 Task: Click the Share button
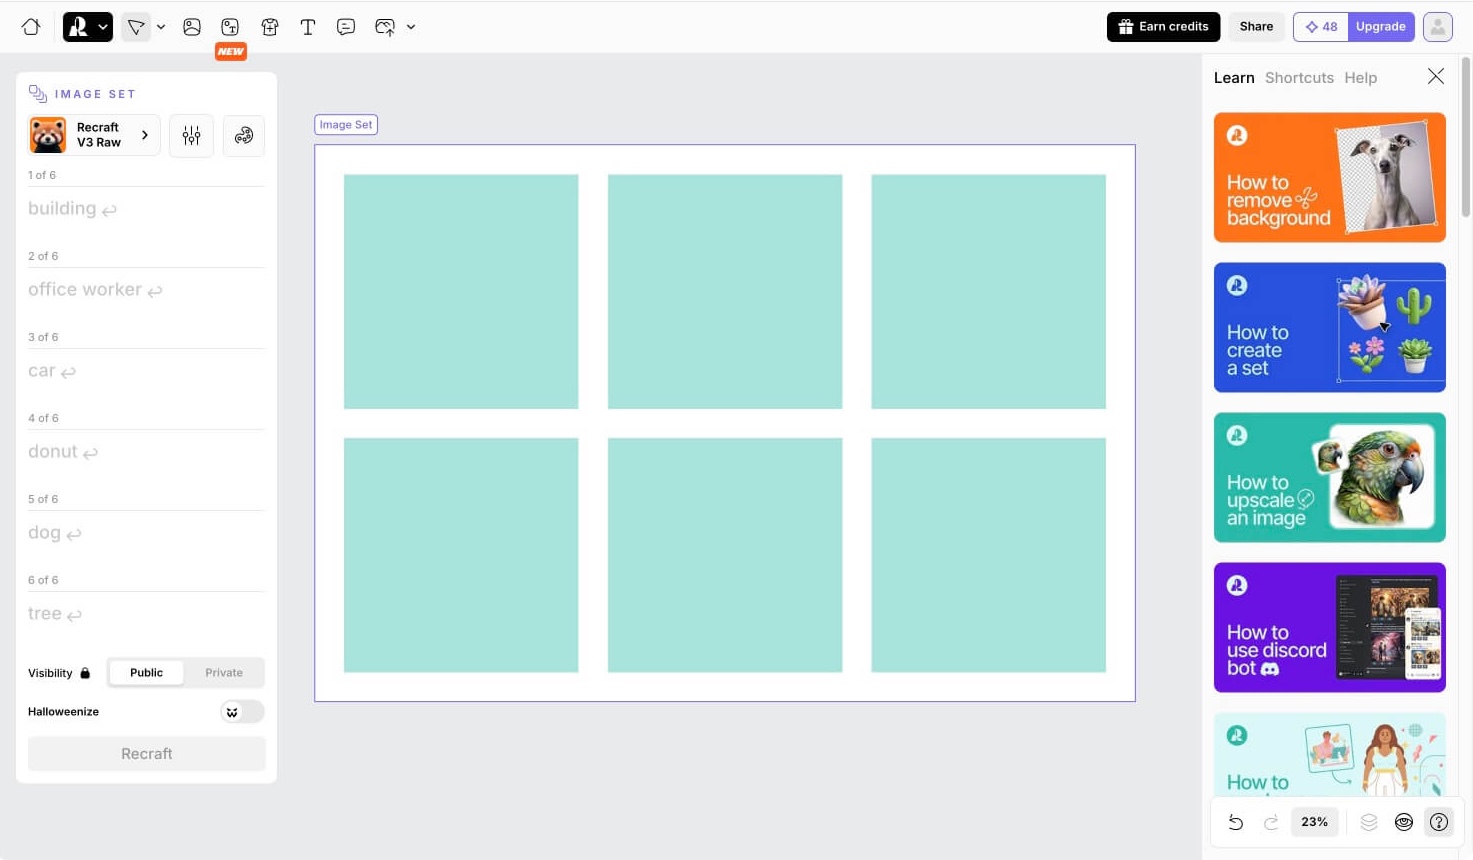click(x=1256, y=27)
